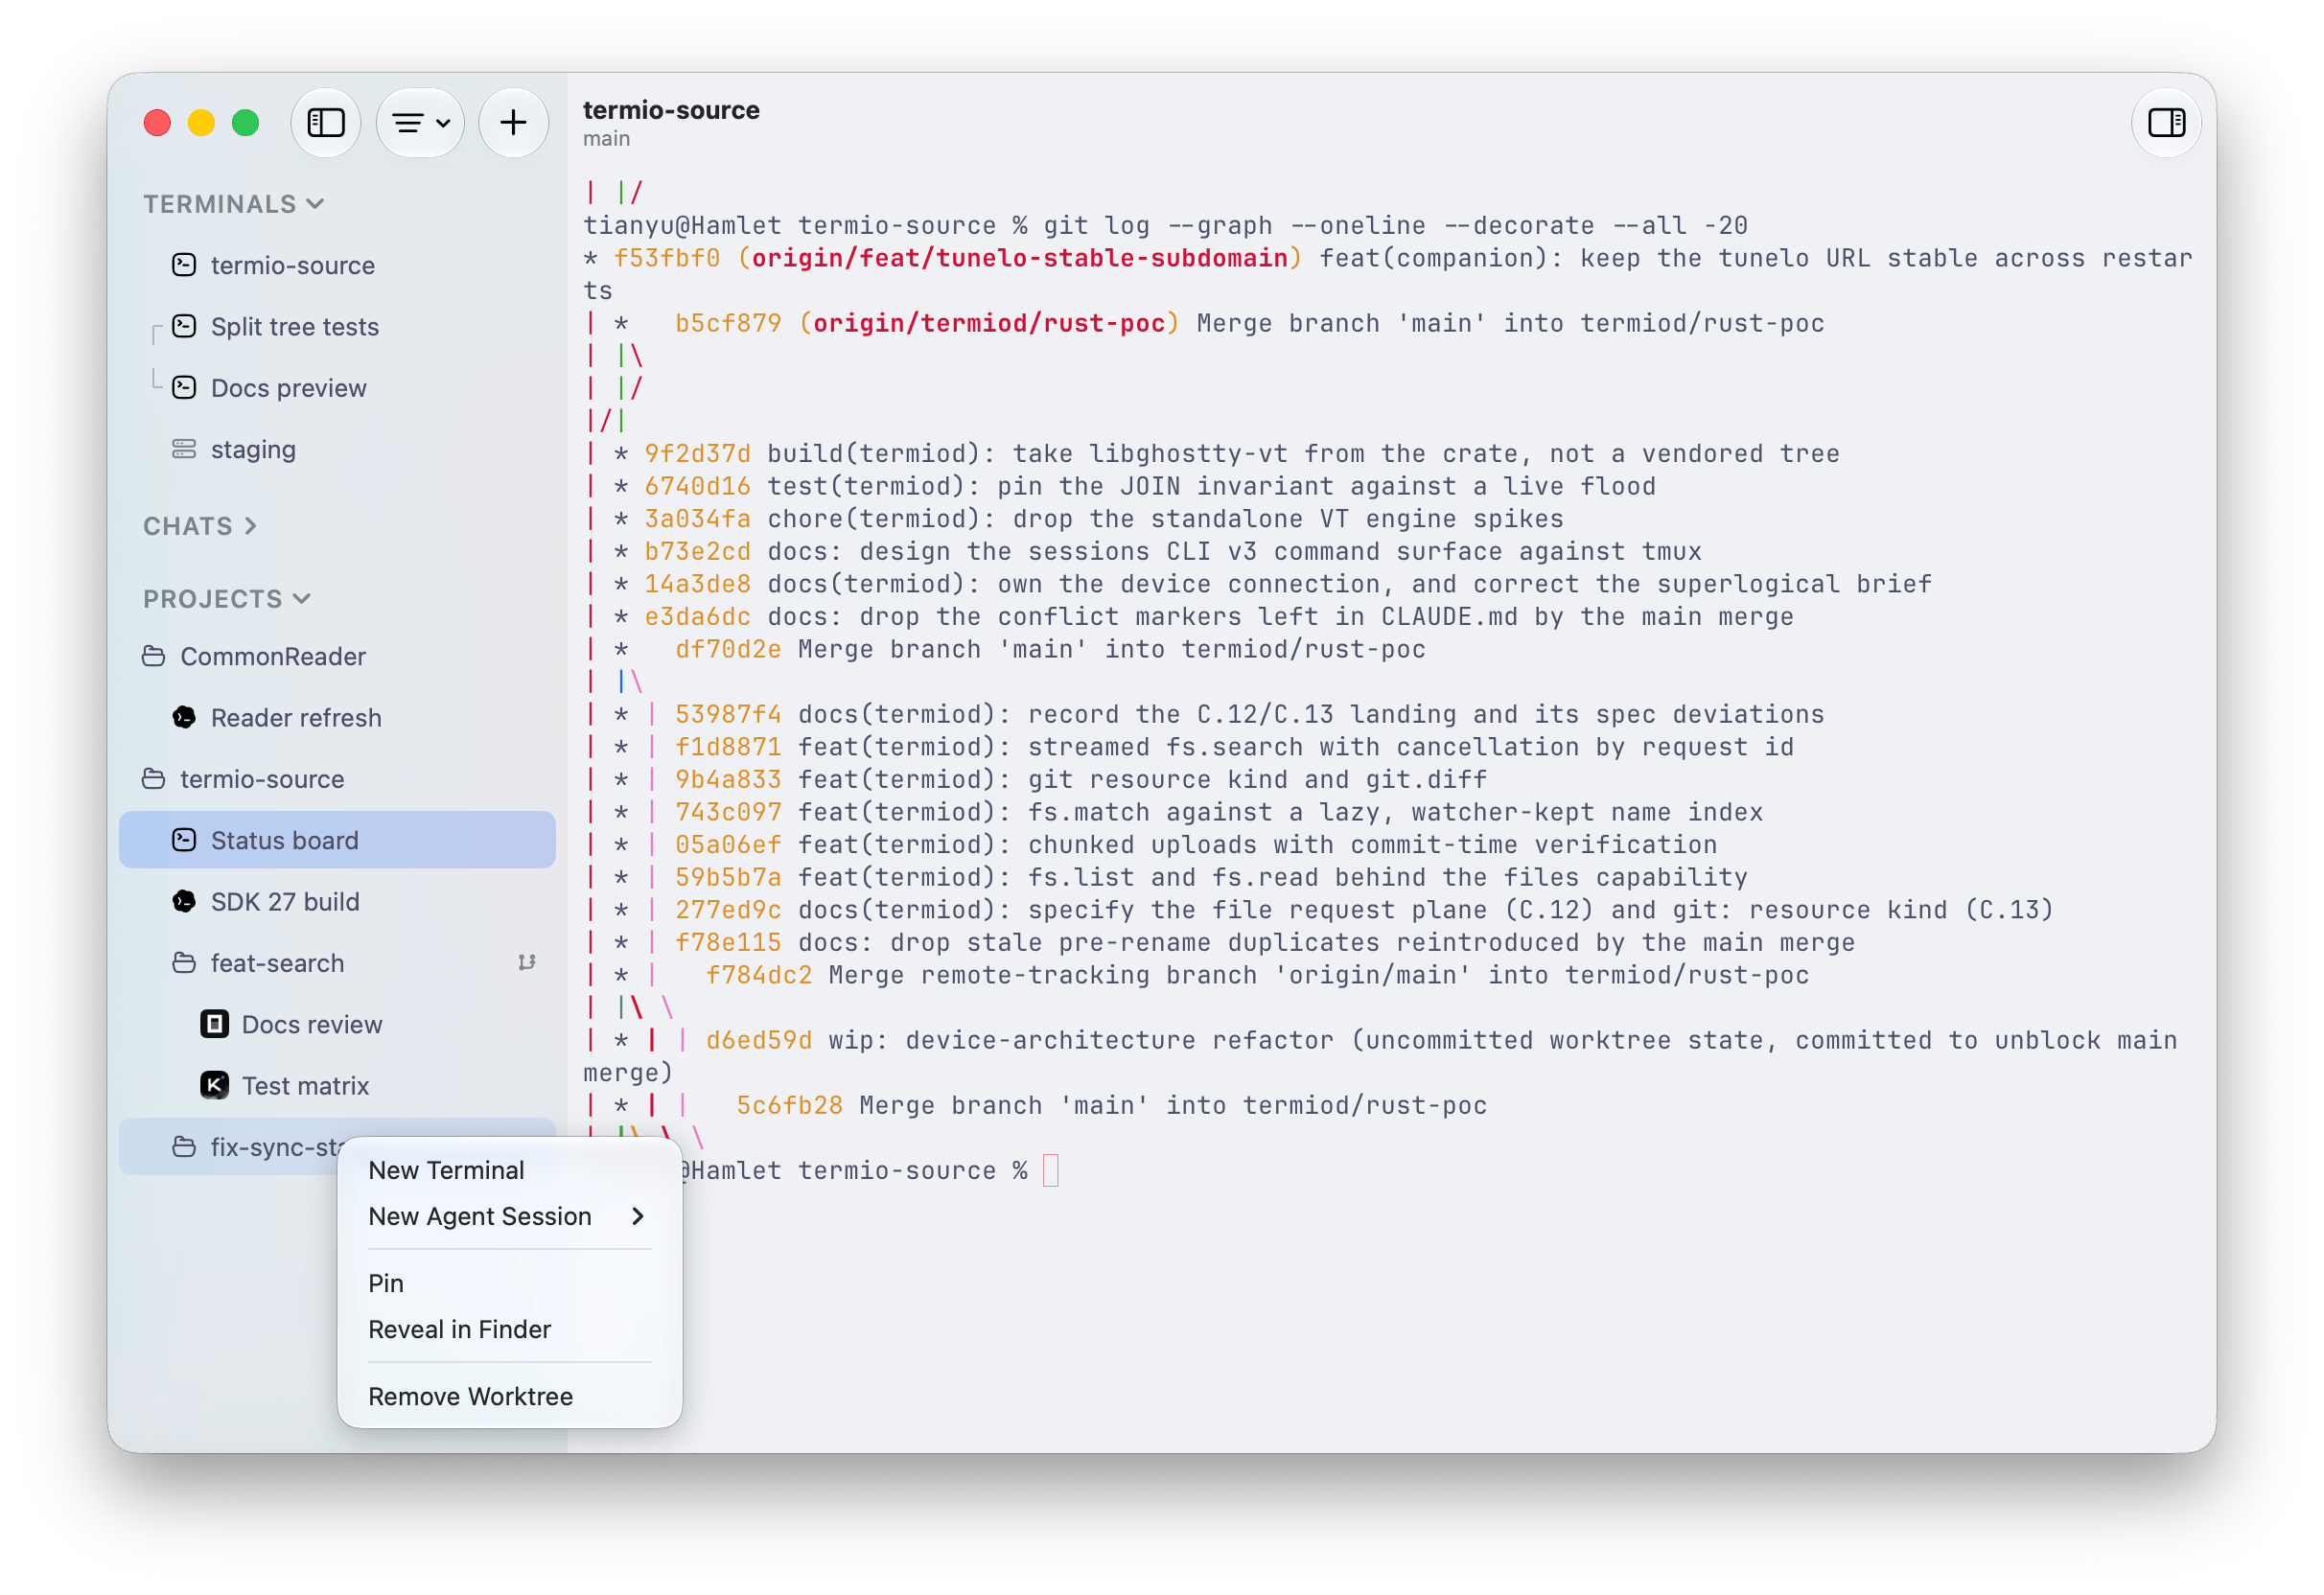Click the plus button to add new
Image resolution: width=2324 pixels, height=1595 pixels.
point(513,123)
